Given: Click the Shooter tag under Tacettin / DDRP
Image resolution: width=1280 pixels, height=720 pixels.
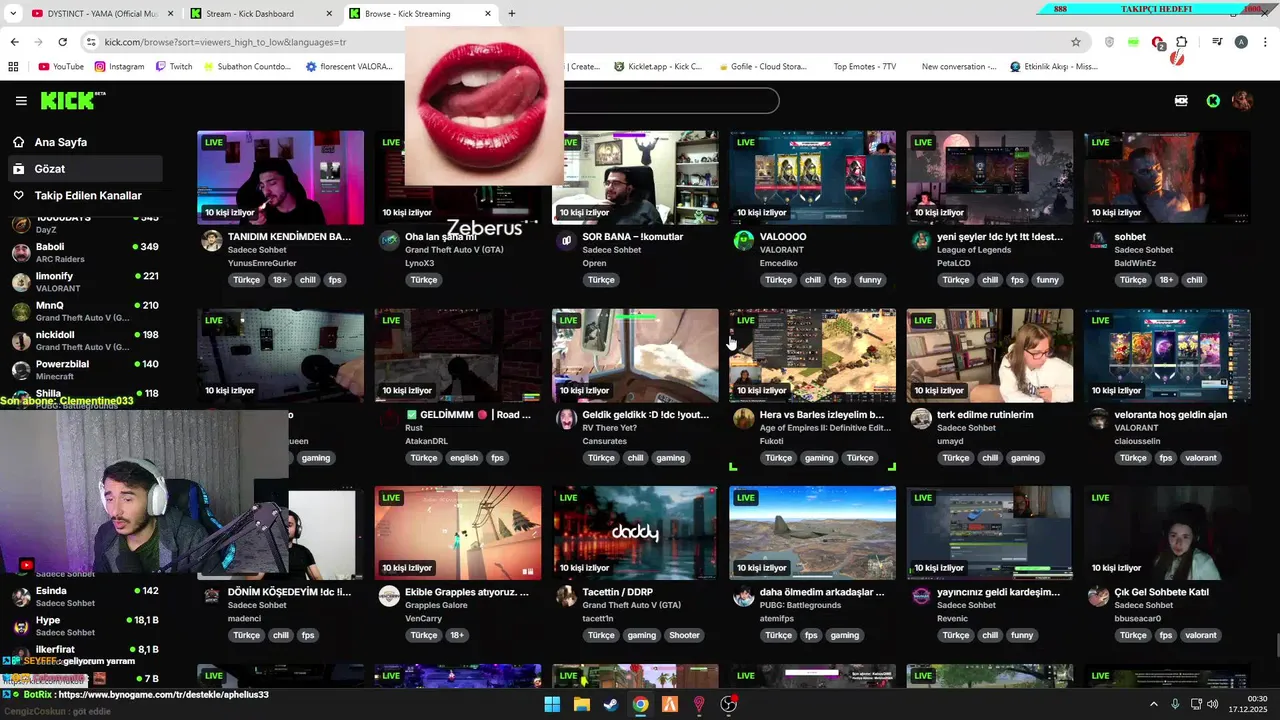Looking at the screenshot, I should tap(684, 635).
